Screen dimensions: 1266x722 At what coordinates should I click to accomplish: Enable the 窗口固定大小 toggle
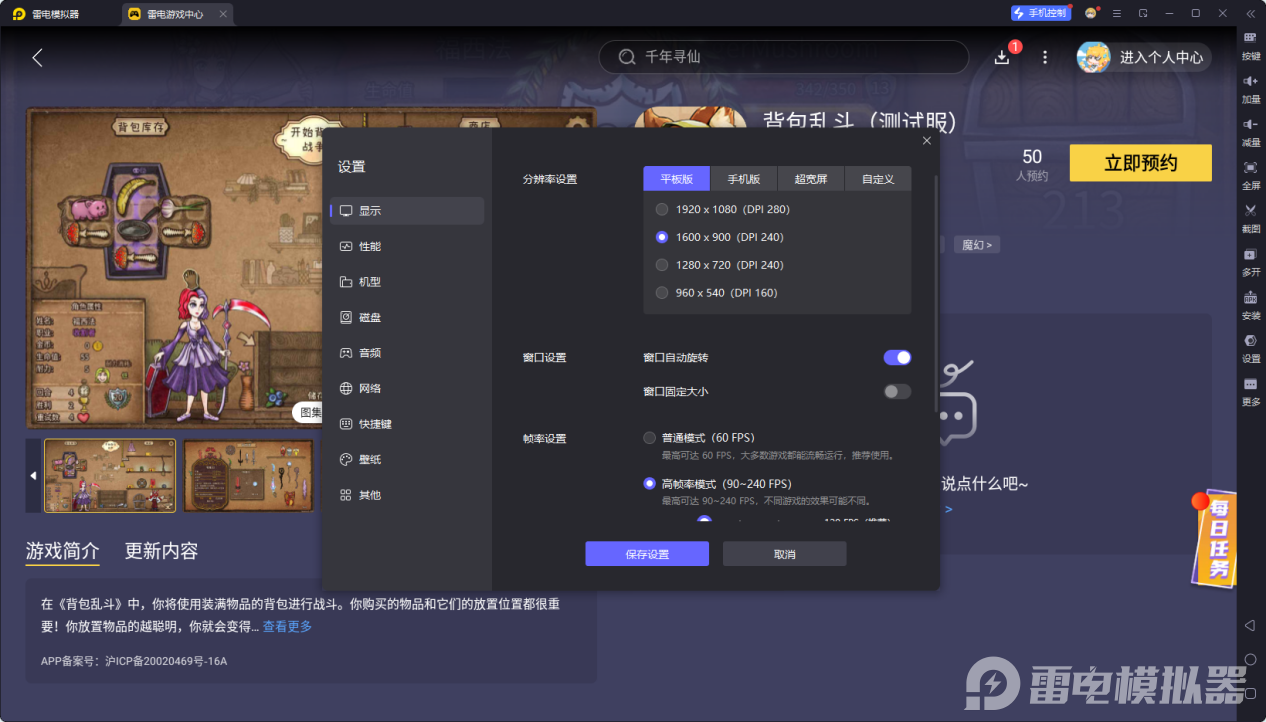(897, 393)
